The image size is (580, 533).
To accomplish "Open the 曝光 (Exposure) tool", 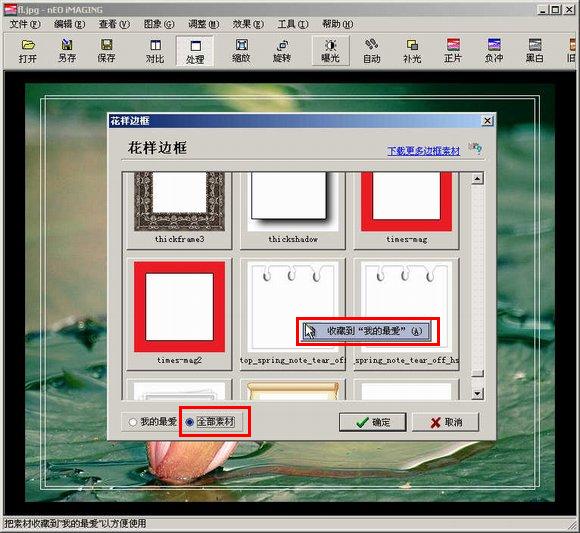I will click(x=330, y=51).
